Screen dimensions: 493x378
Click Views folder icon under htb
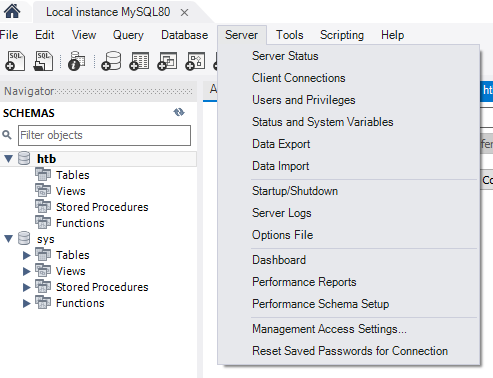43,190
